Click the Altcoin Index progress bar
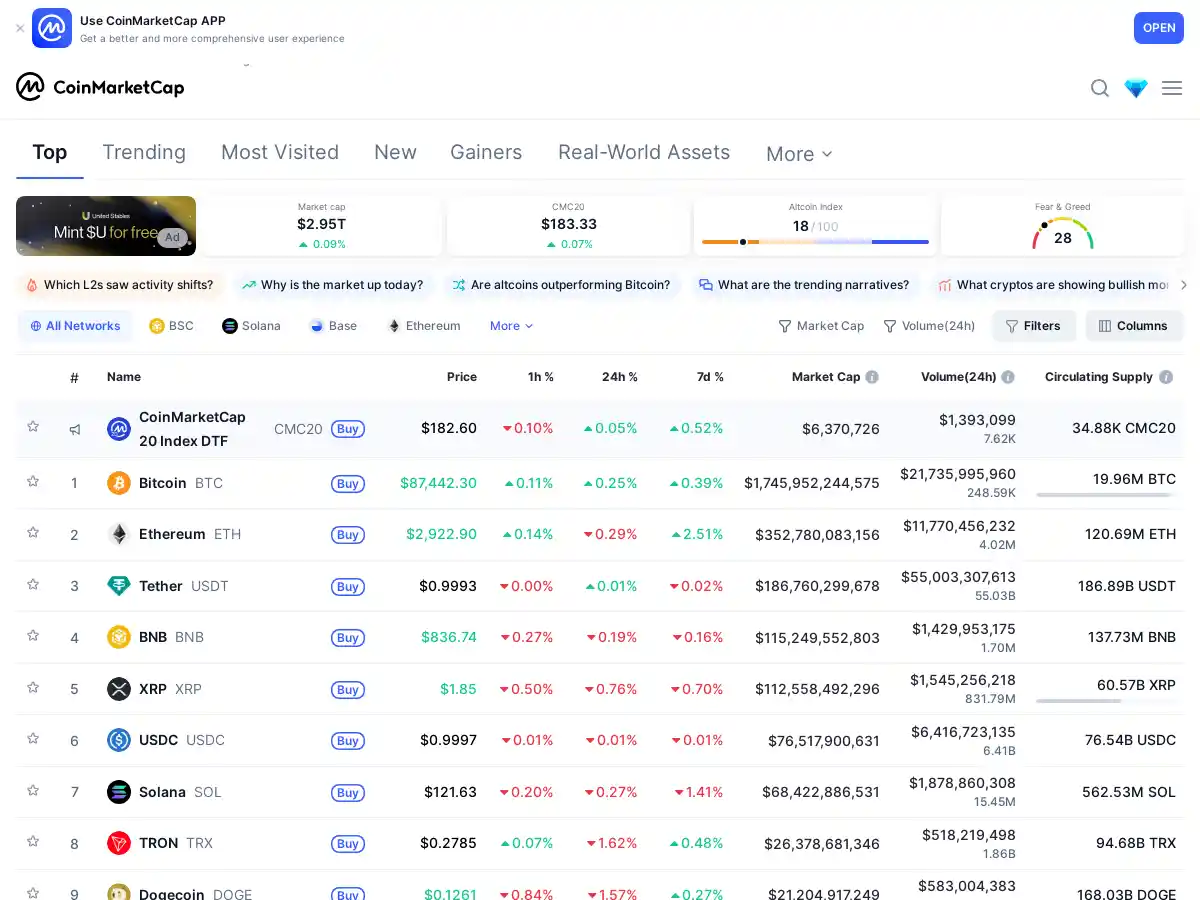 click(x=815, y=241)
